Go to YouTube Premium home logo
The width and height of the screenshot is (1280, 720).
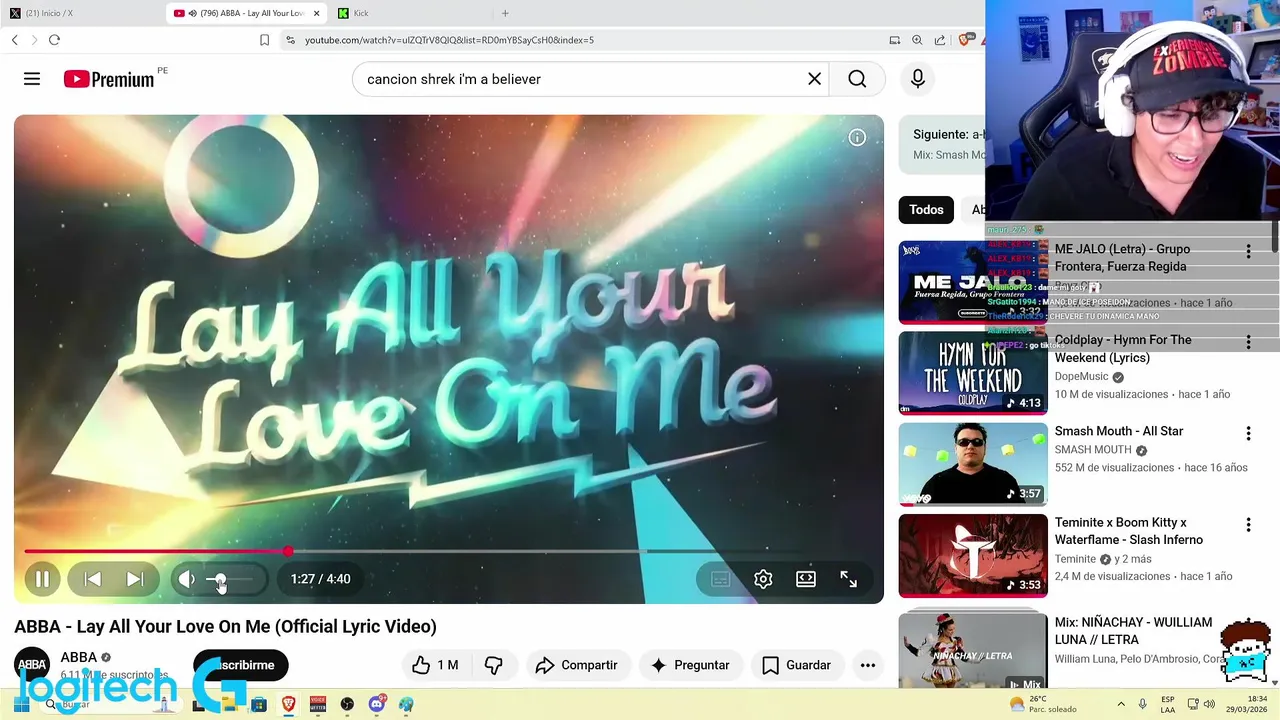109,79
